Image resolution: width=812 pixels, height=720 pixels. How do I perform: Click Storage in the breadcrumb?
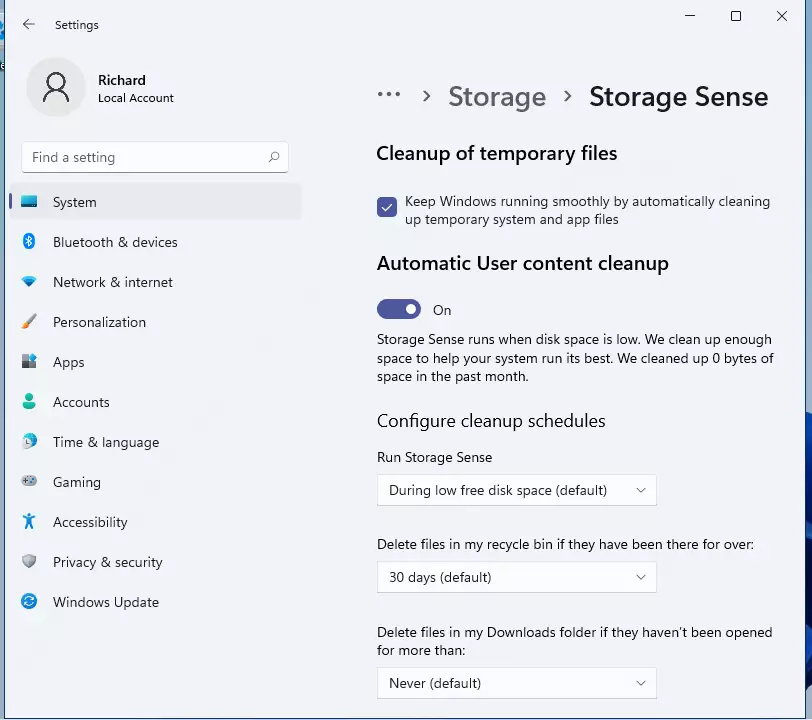[x=497, y=96]
